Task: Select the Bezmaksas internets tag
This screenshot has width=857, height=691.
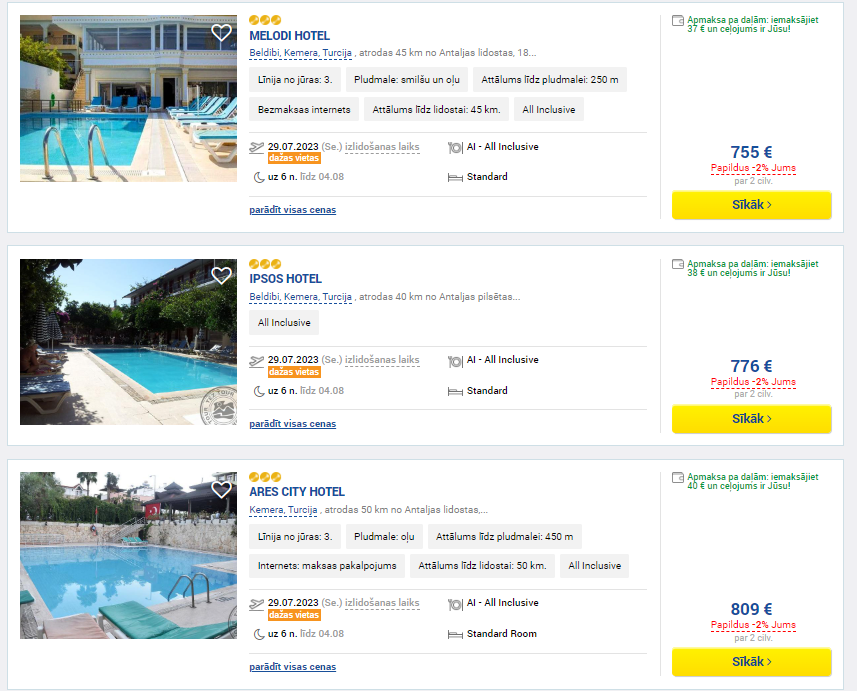Action: coord(304,109)
